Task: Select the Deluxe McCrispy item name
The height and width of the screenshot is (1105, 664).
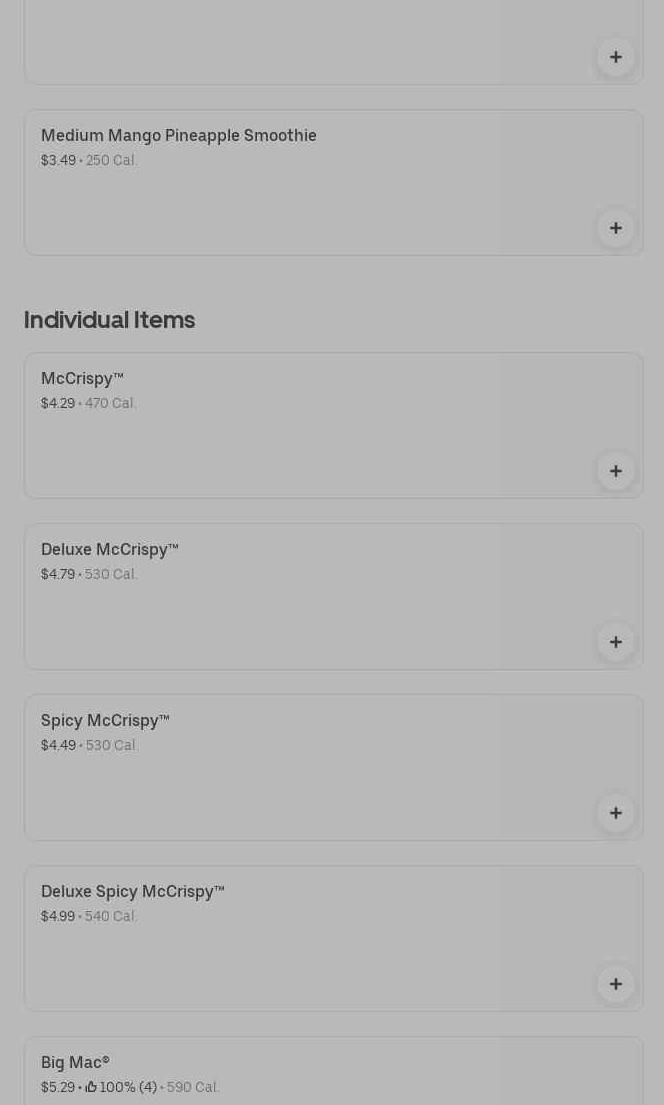Action: click(x=109, y=549)
